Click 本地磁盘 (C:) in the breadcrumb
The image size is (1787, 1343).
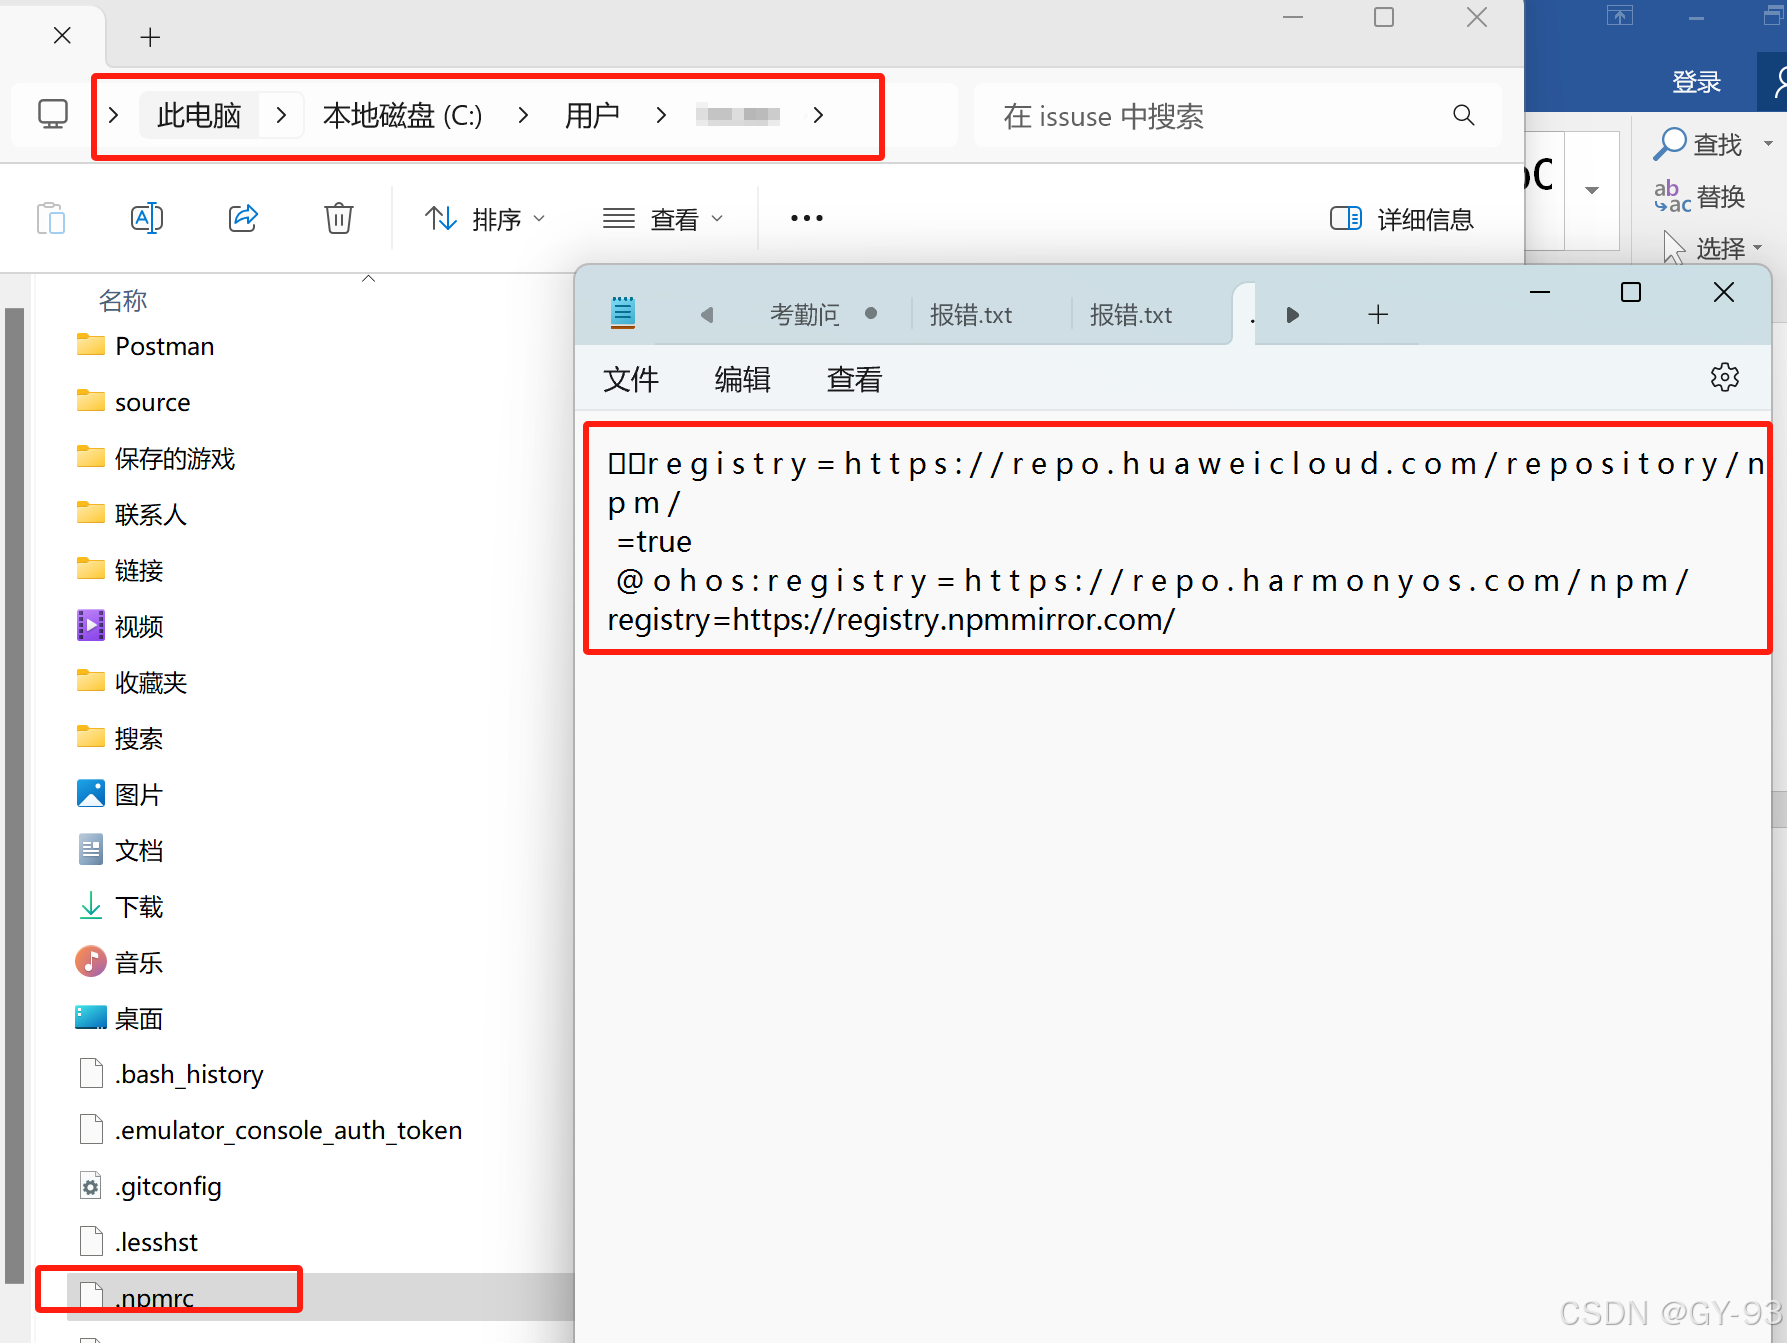pyautogui.click(x=402, y=115)
